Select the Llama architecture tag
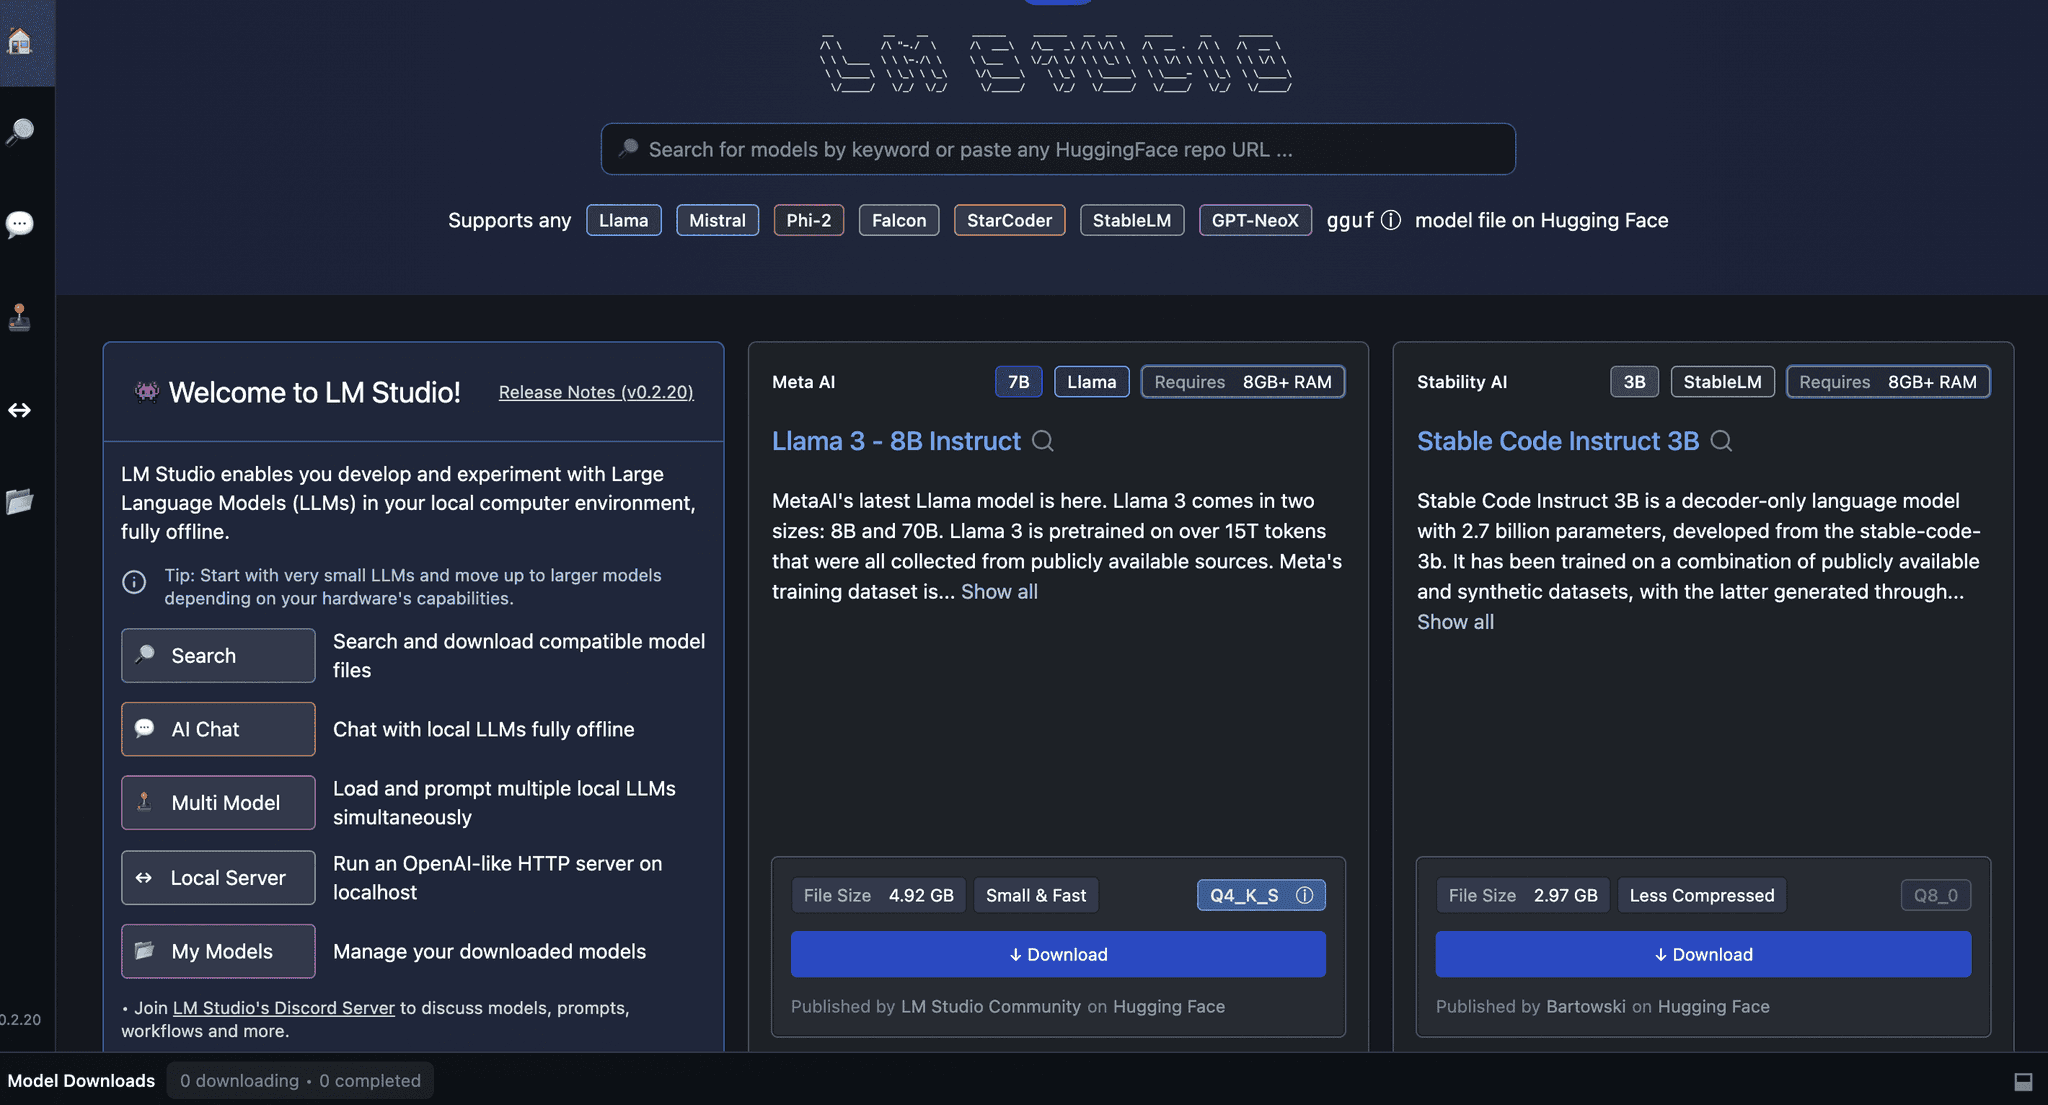 [624, 220]
